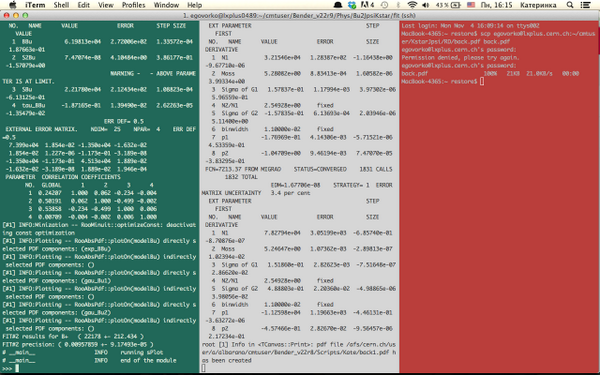600x375 pixels.
Task: Click '(gau_Bu1)' selected PDF component text
Action: (x=95, y=280)
